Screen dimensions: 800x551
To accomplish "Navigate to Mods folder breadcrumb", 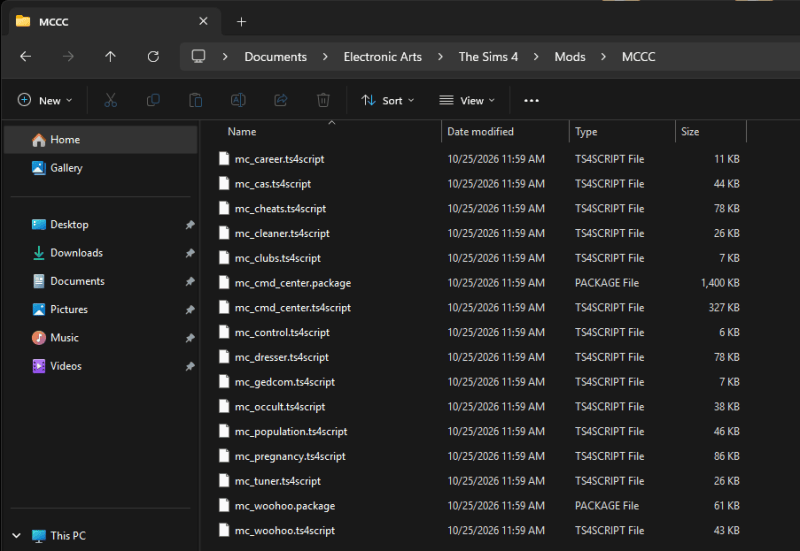I will point(570,57).
